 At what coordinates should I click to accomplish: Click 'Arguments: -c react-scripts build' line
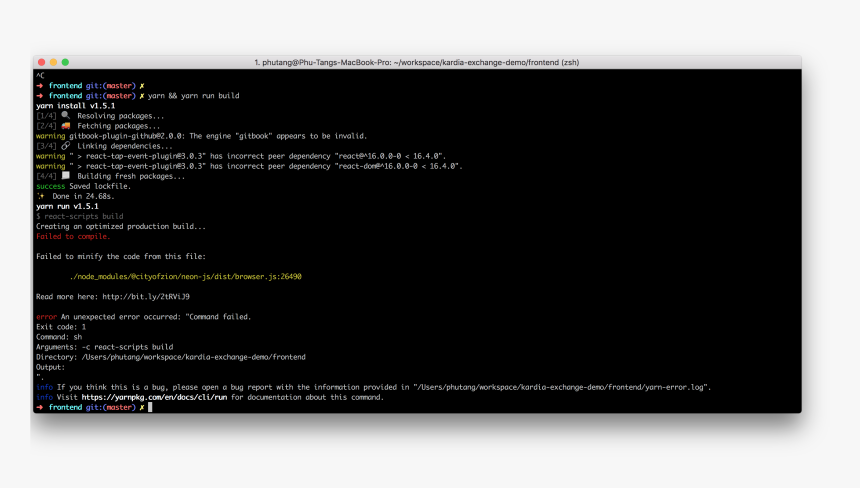(104, 347)
